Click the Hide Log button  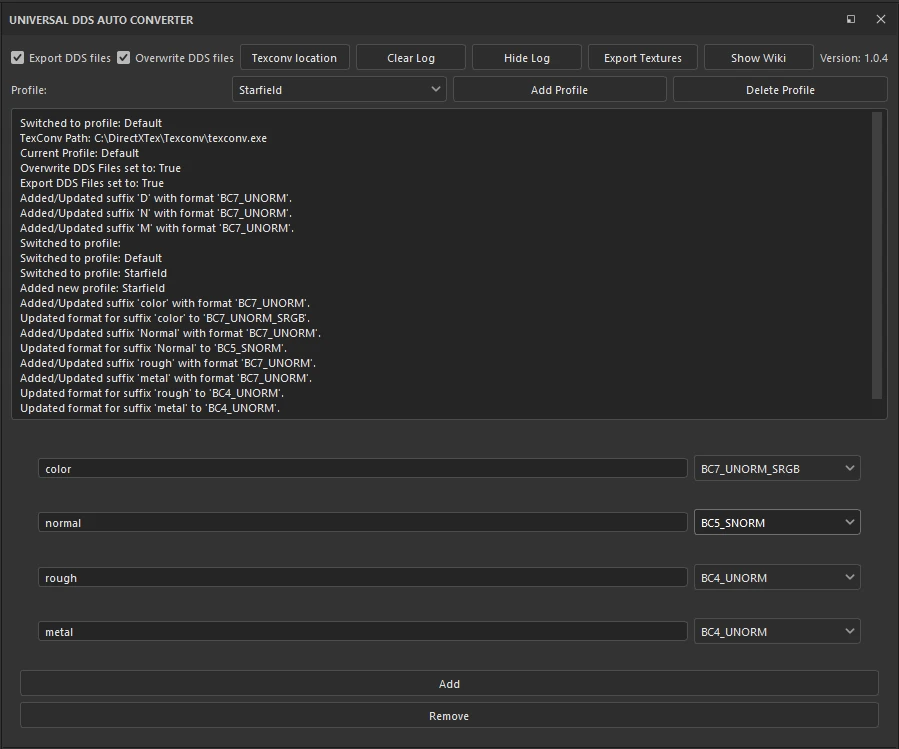526,58
